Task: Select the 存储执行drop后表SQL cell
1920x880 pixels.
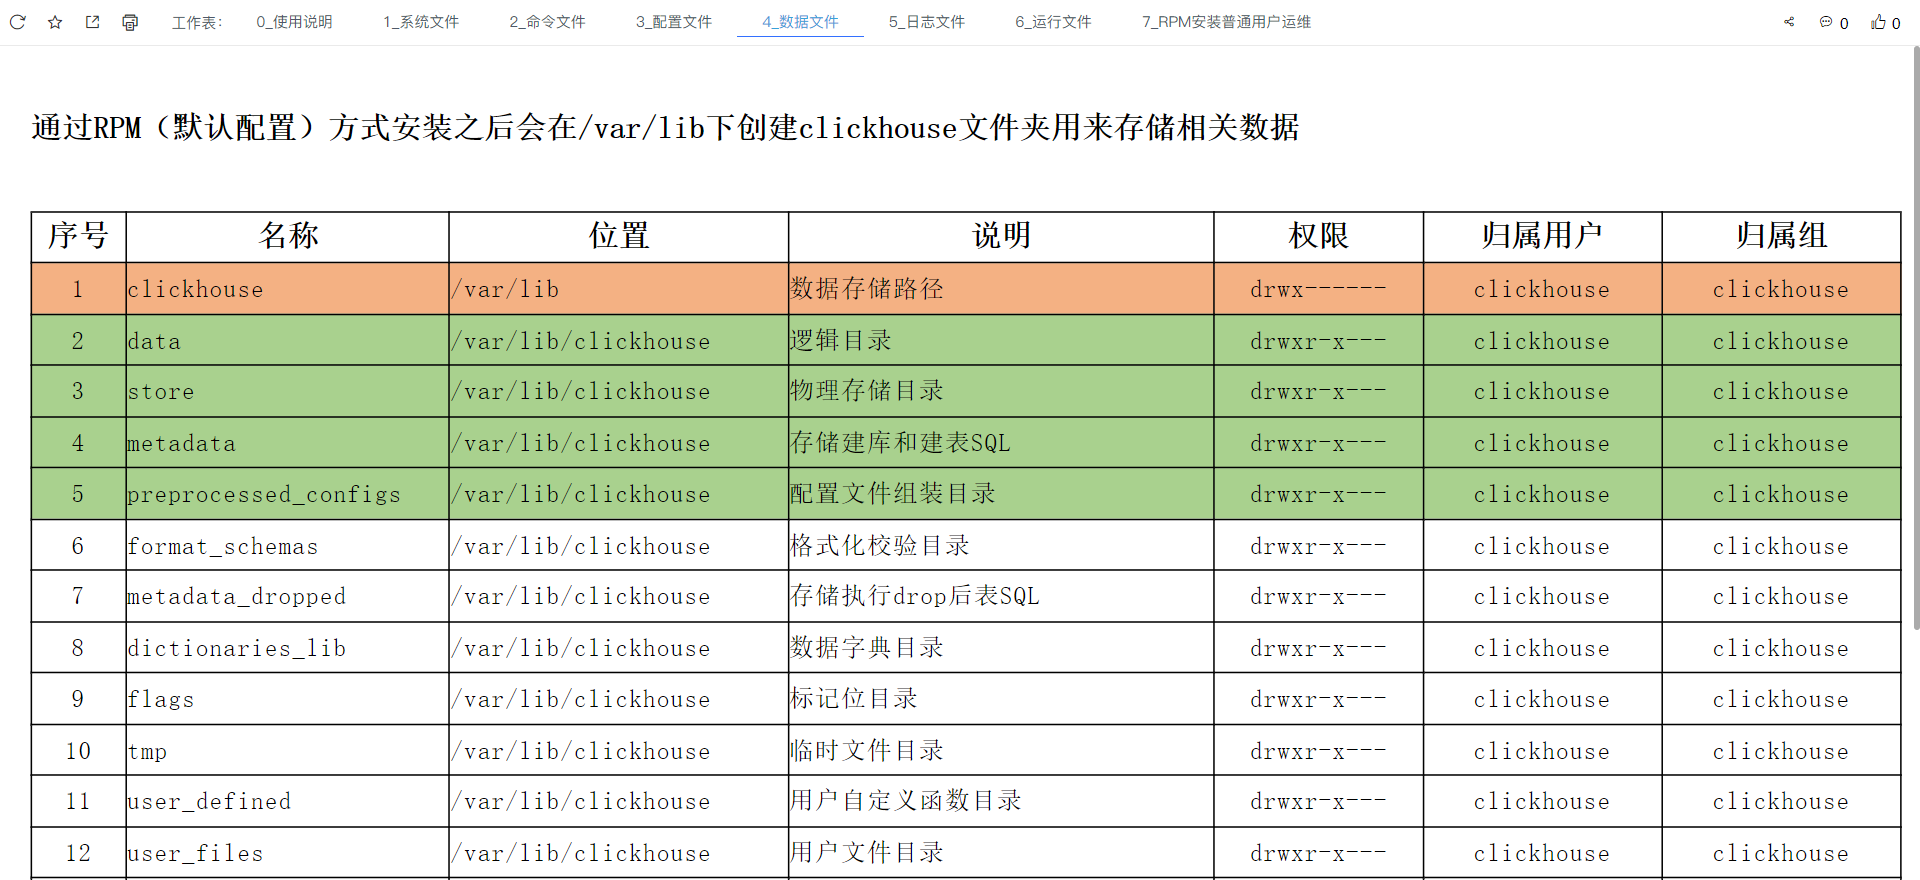Action: (x=1001, y=597)
